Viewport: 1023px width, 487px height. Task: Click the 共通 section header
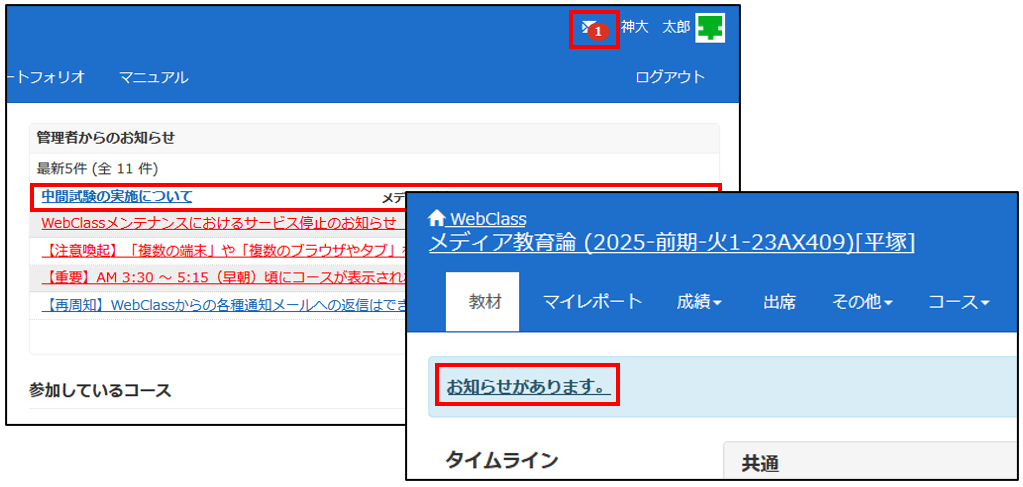[x=761, y=463]
